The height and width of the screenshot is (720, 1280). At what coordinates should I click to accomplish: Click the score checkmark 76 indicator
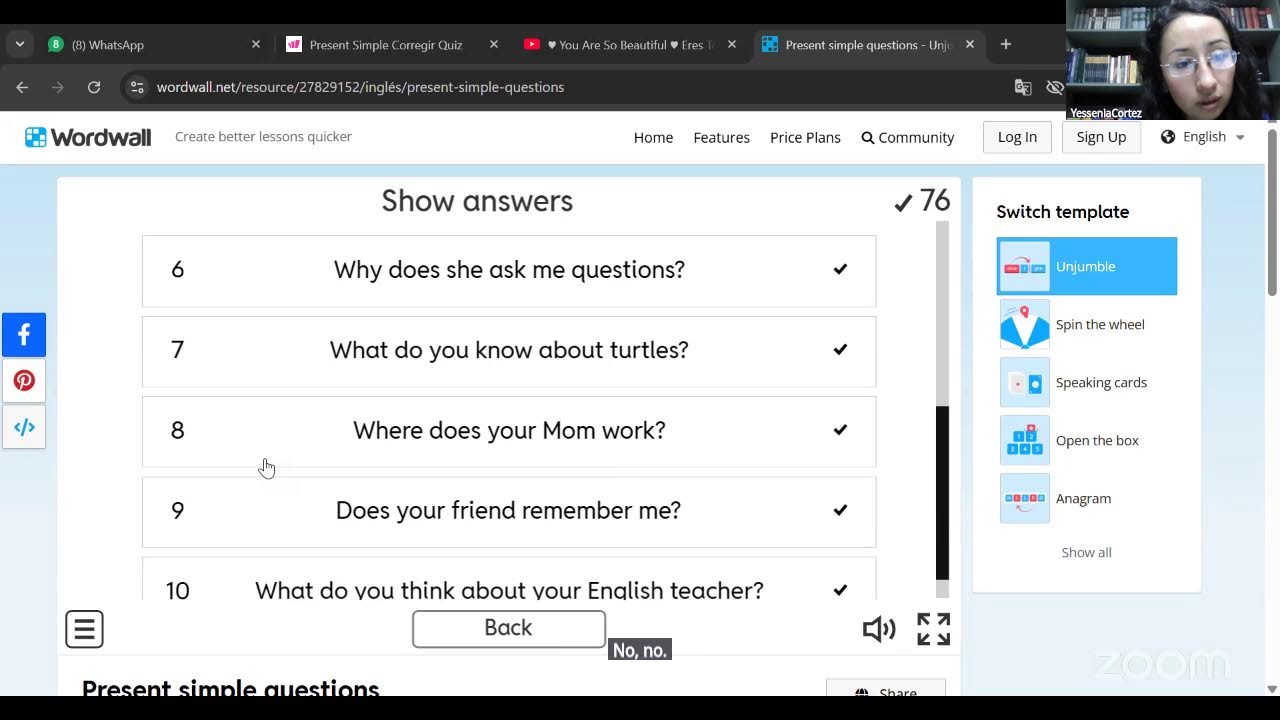tap(922, 201)
